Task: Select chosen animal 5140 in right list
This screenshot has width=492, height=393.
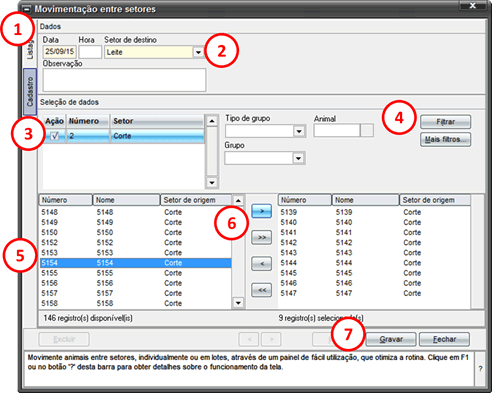Action: (374, 222)
